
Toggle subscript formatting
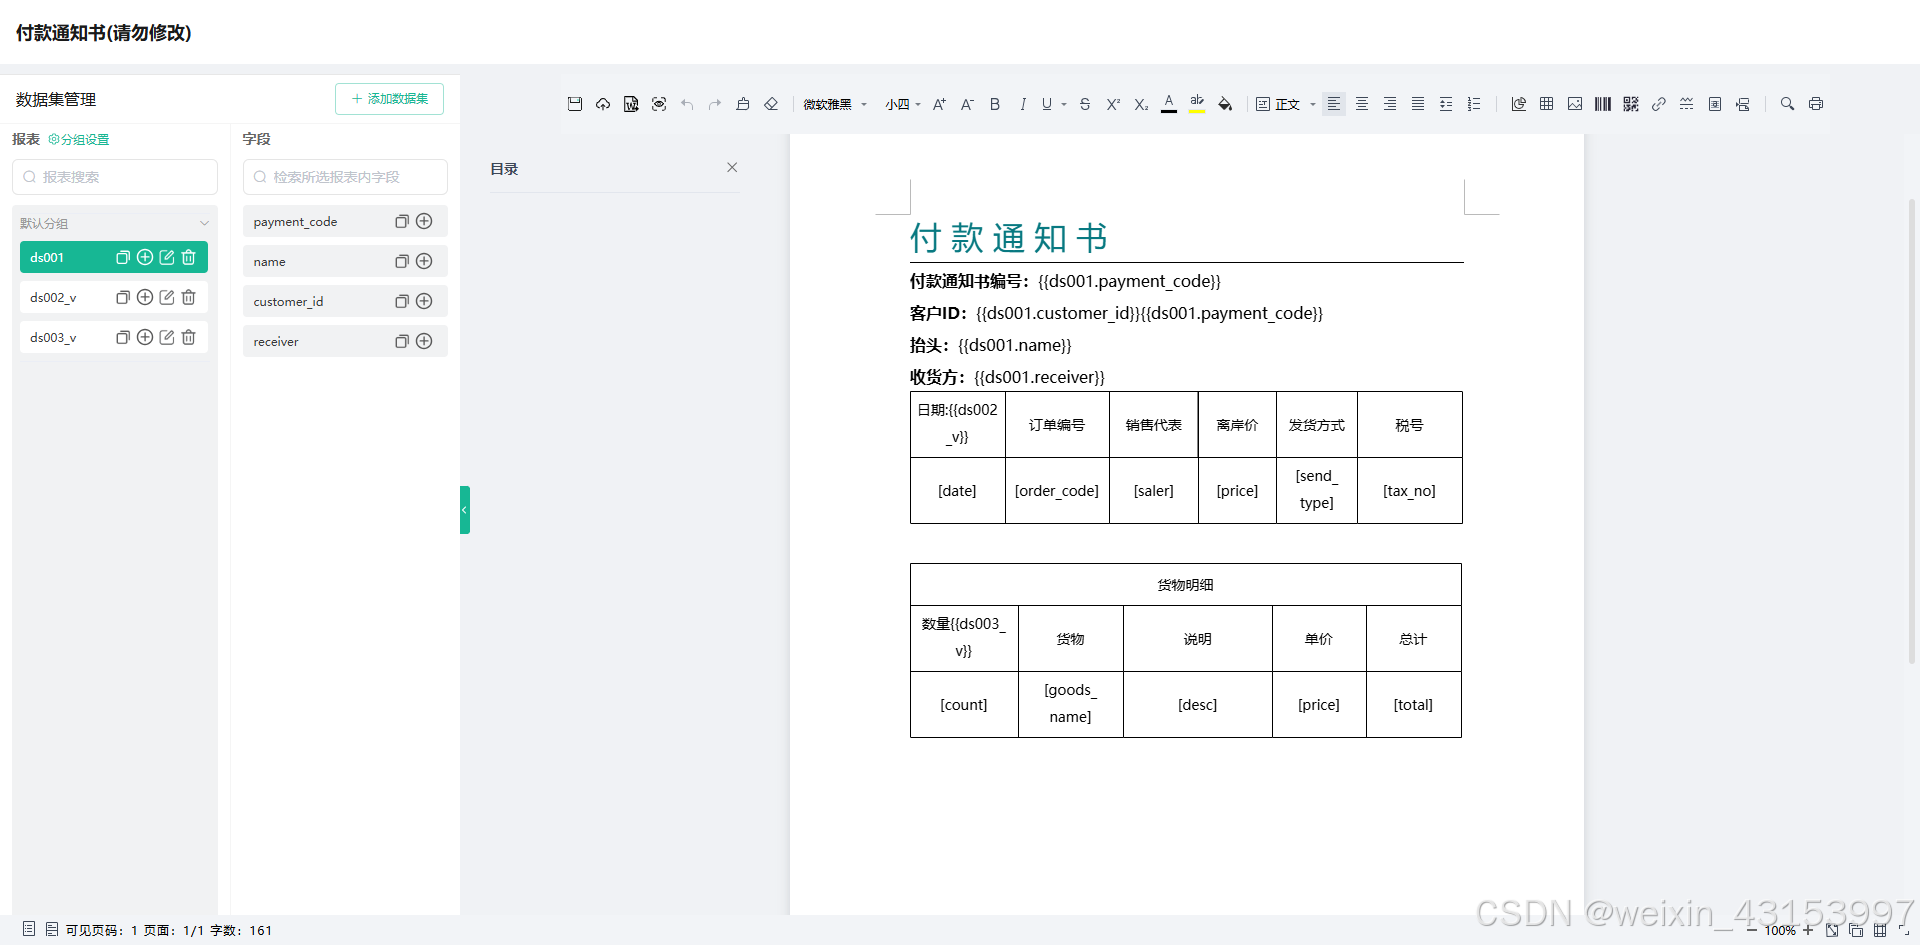pyautogui.click(x=1141, y=104)
